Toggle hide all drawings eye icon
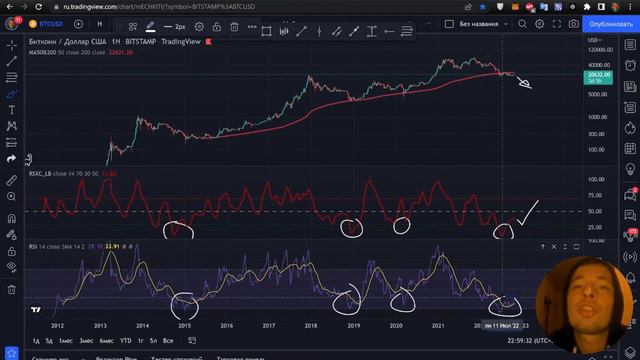The height and width of the screenshot is (360, 640). (11, 267)
